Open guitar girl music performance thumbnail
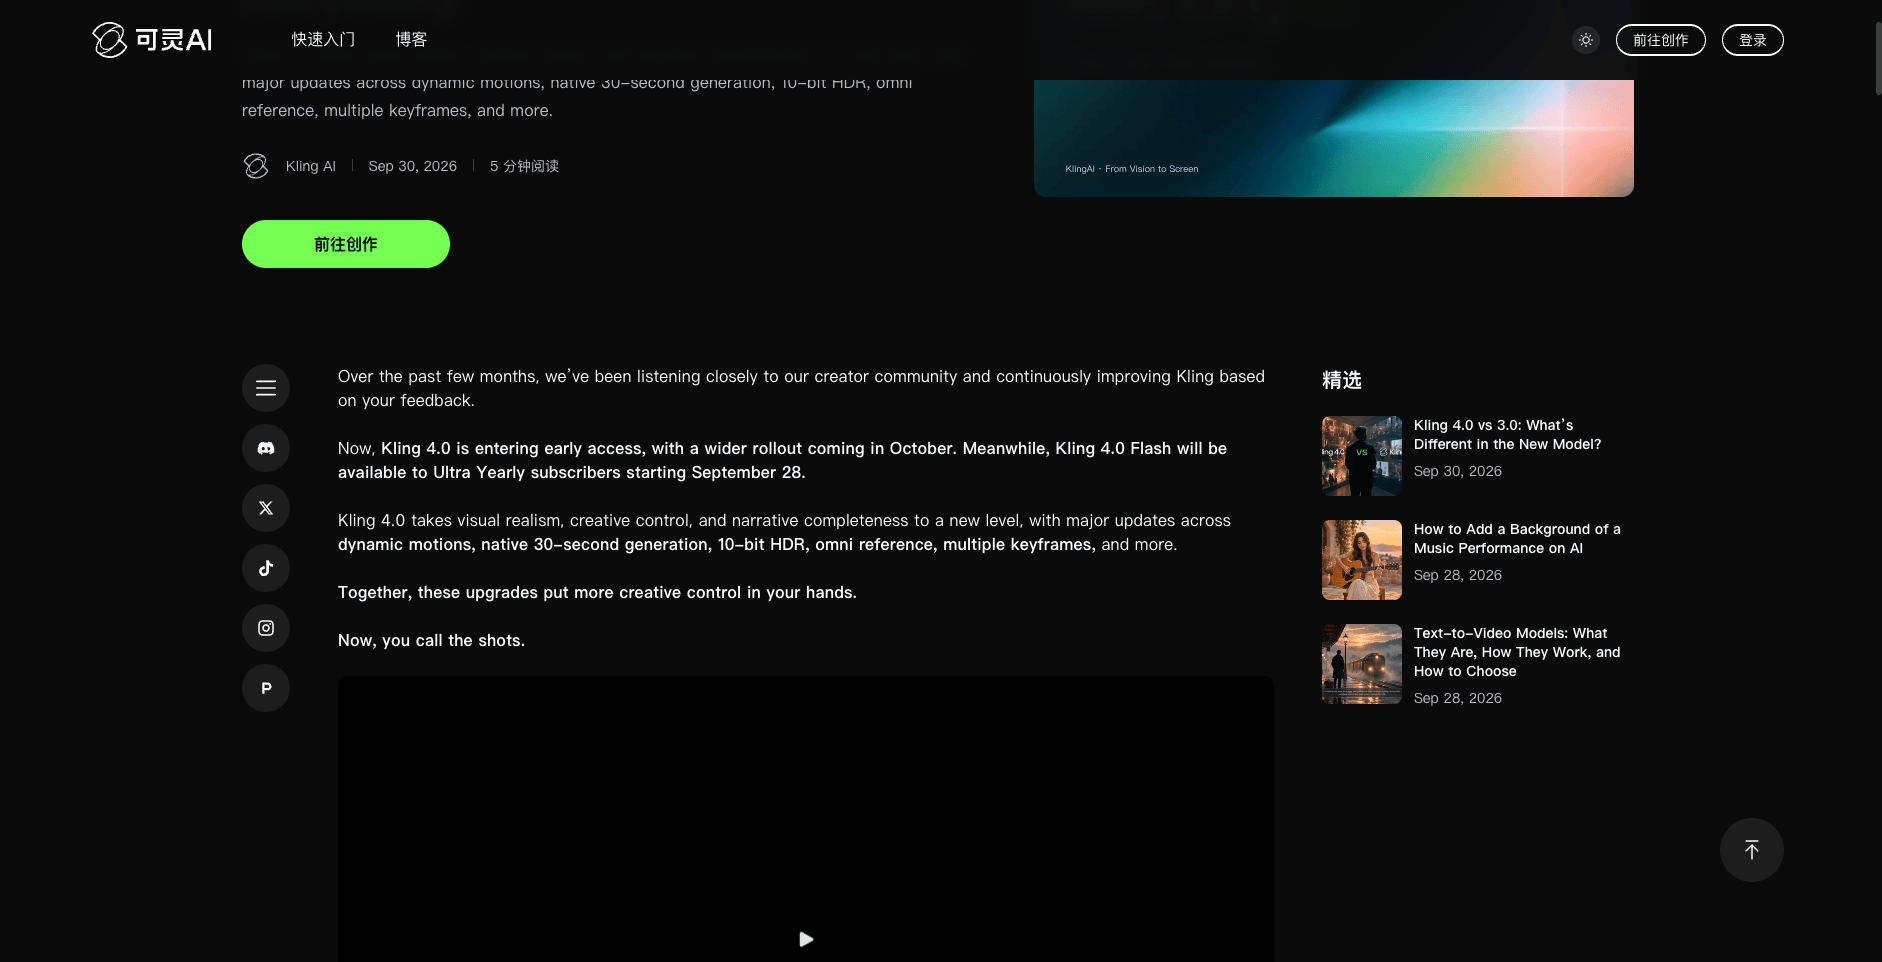The height and width of the screenshot is (962, 1882). pyautogui.click(x=1362, y=560)
